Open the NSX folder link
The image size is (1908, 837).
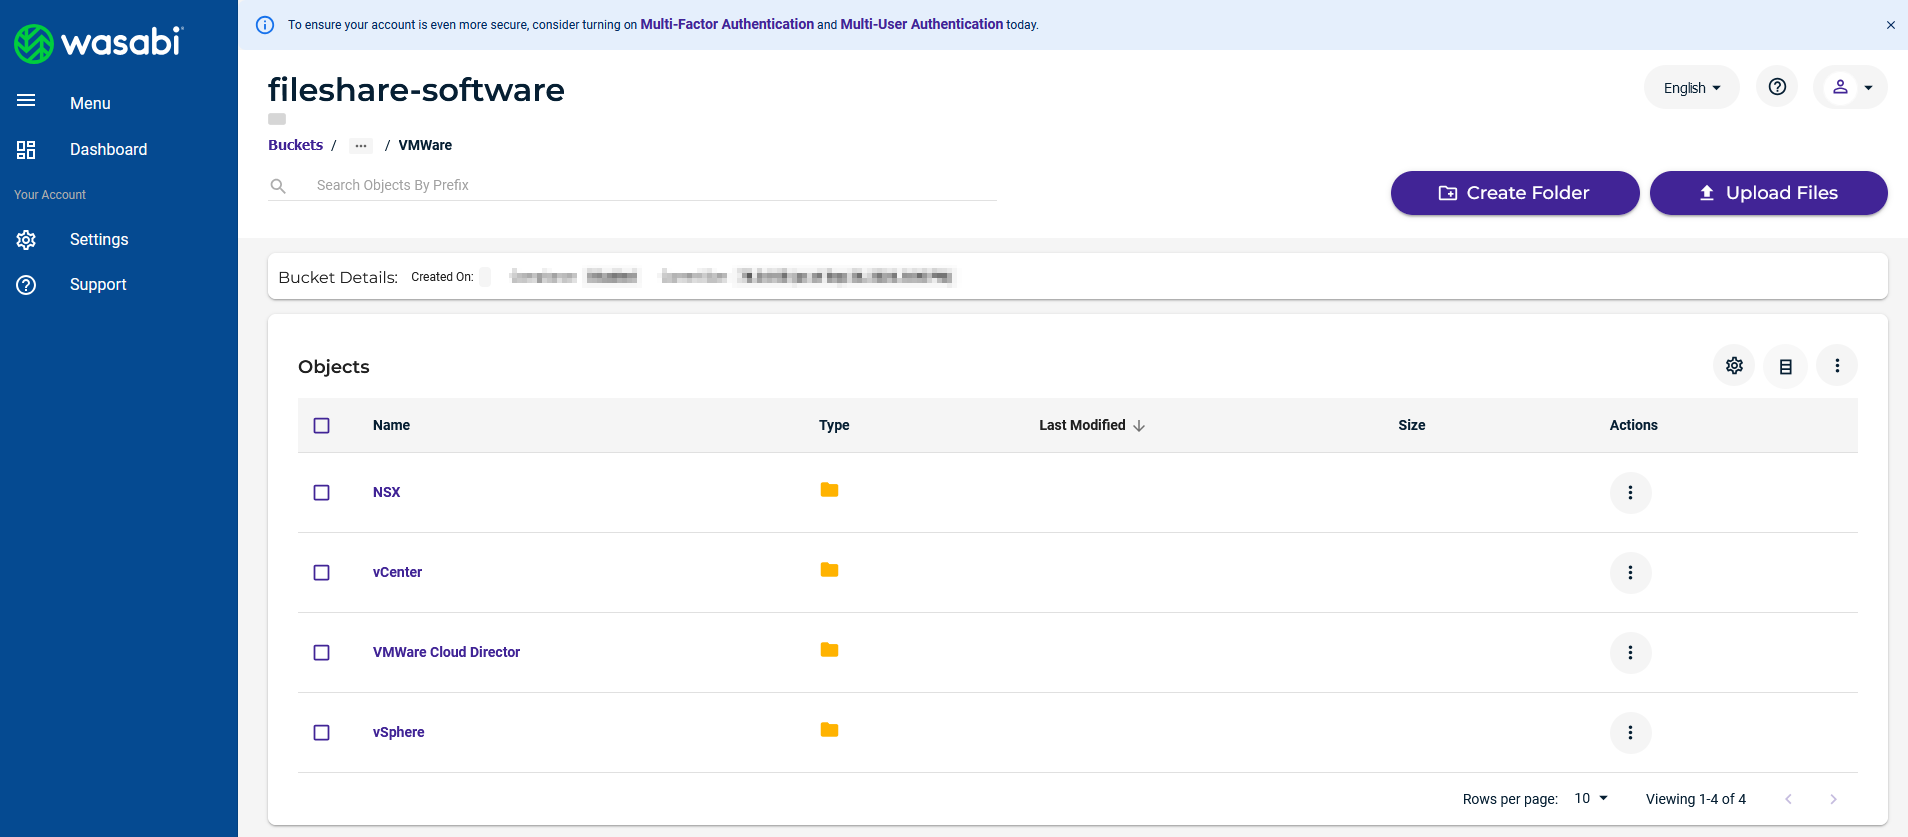386,492
